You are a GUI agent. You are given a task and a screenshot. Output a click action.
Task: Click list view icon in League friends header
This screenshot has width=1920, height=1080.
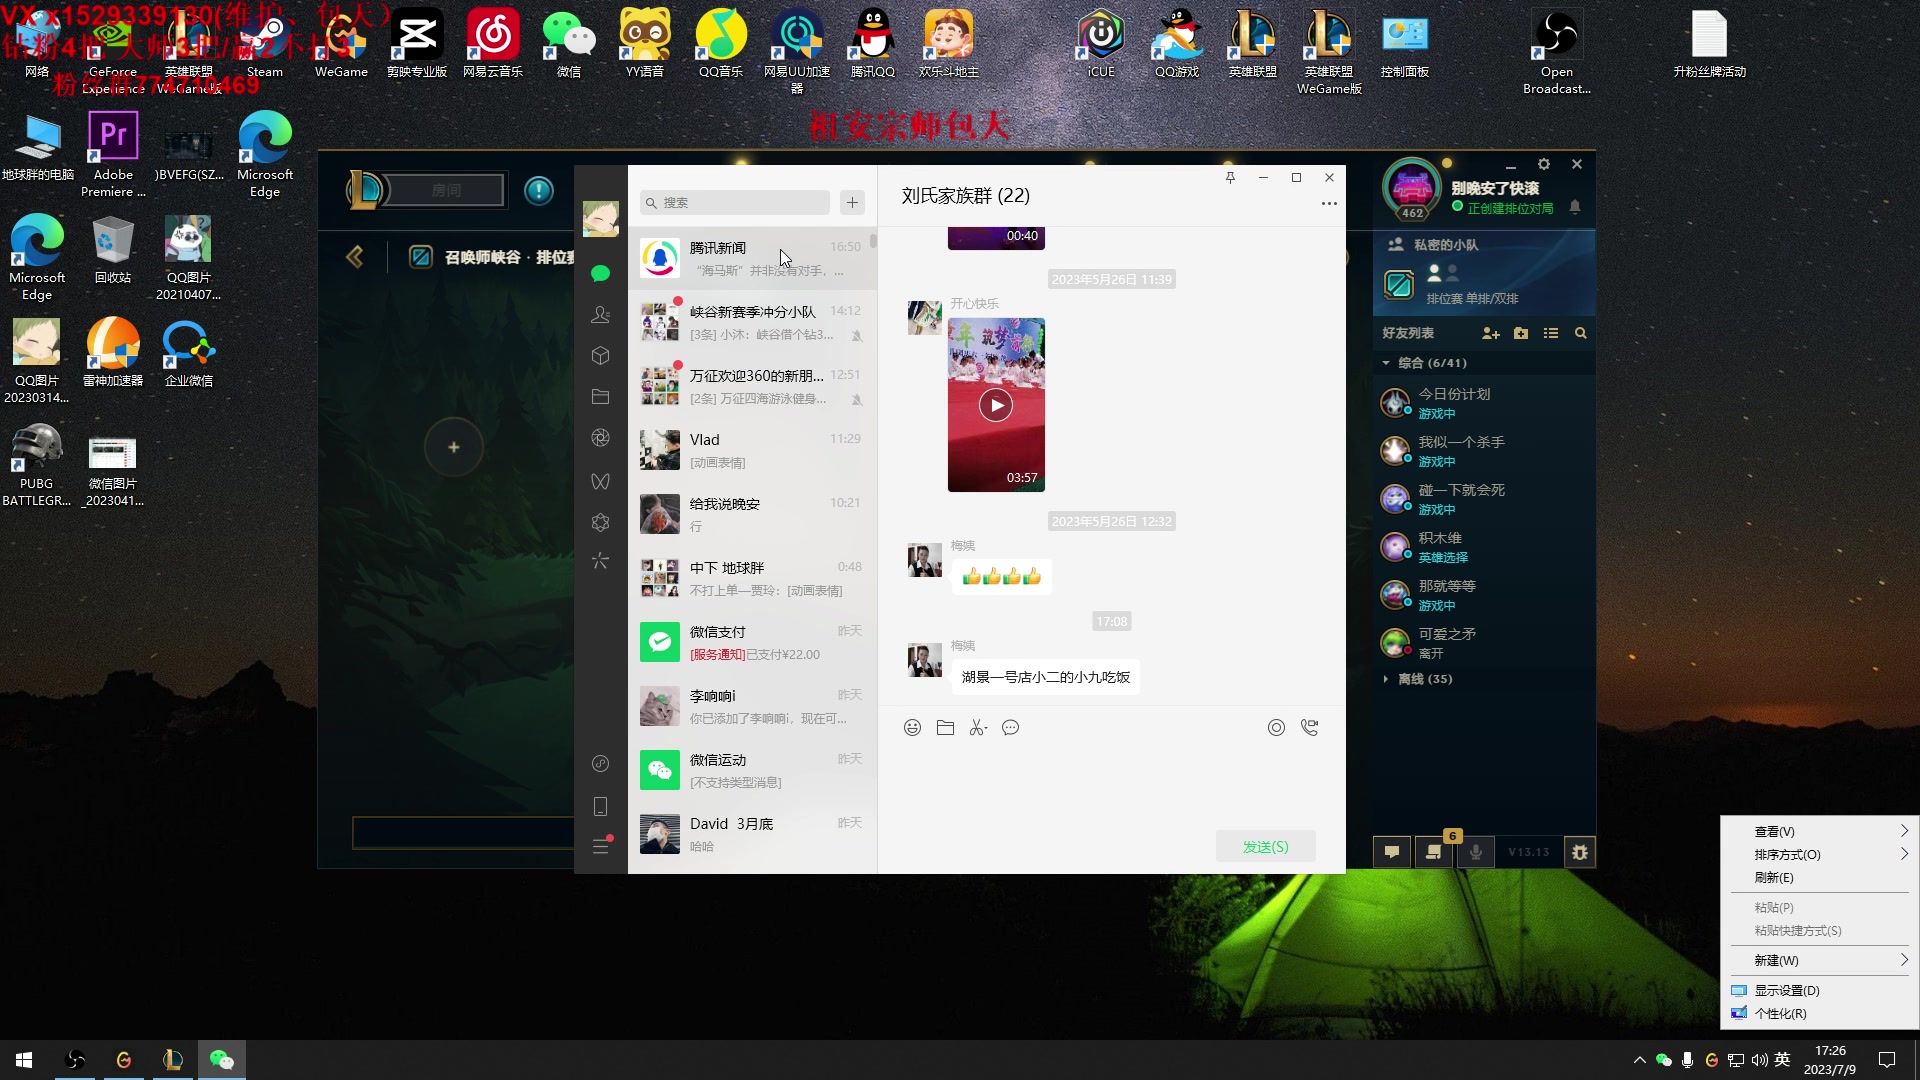(x=1551, y=334)
